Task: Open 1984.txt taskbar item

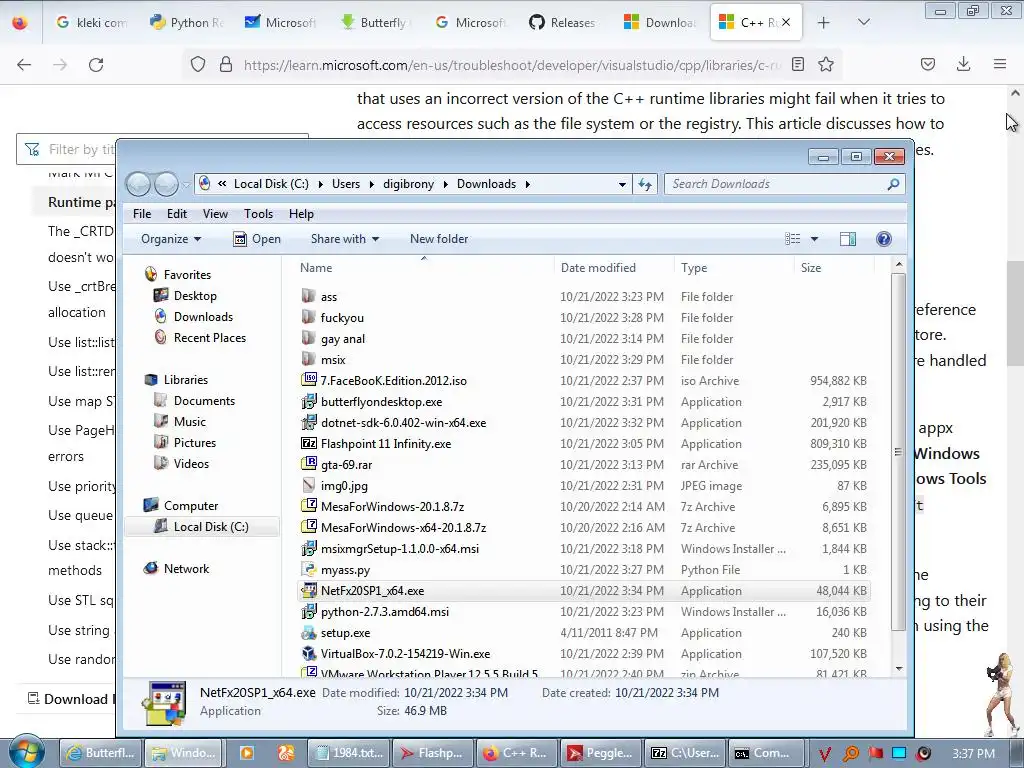Action: [350, 753]
